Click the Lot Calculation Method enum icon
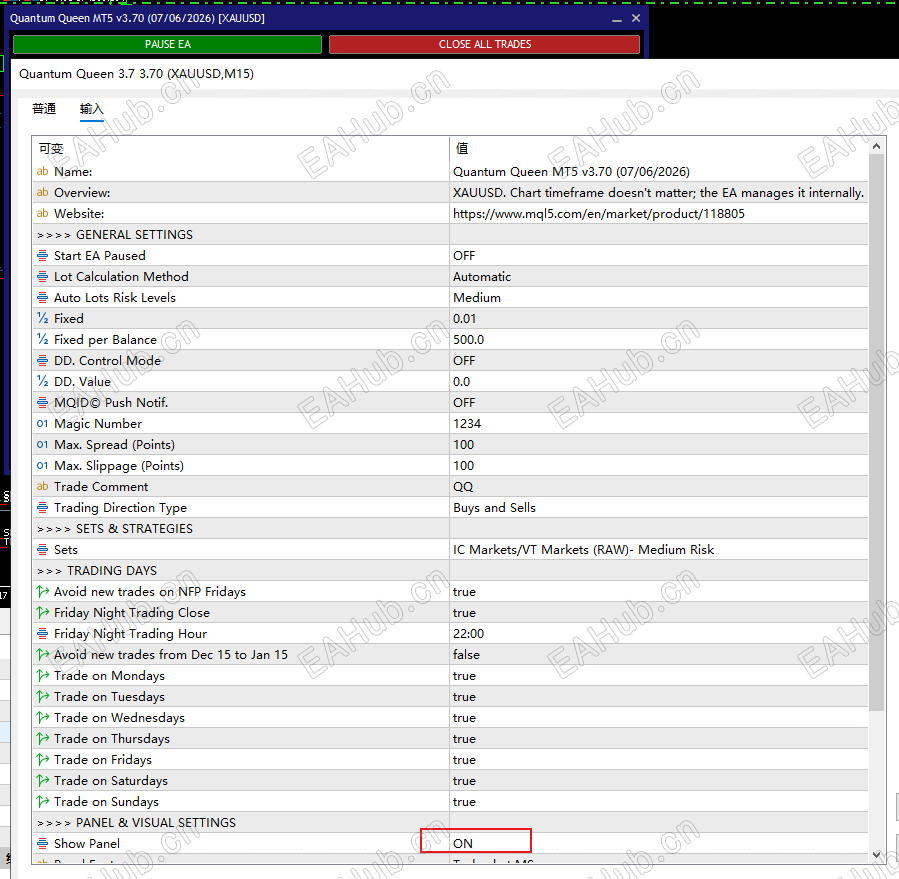 click(42, 276)
